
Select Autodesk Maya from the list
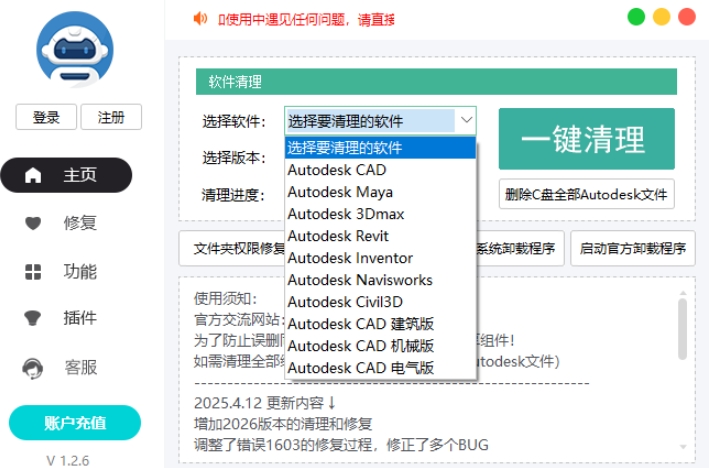coord(340,192)
